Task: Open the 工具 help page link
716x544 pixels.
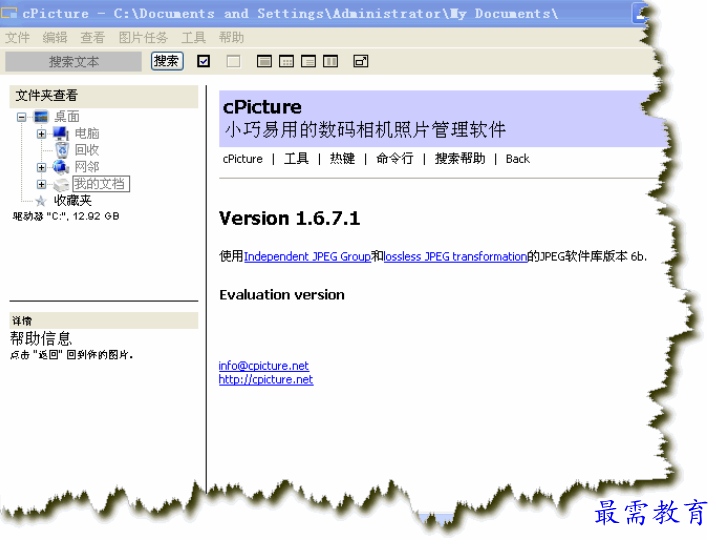Action: click(x=296, y=158)
